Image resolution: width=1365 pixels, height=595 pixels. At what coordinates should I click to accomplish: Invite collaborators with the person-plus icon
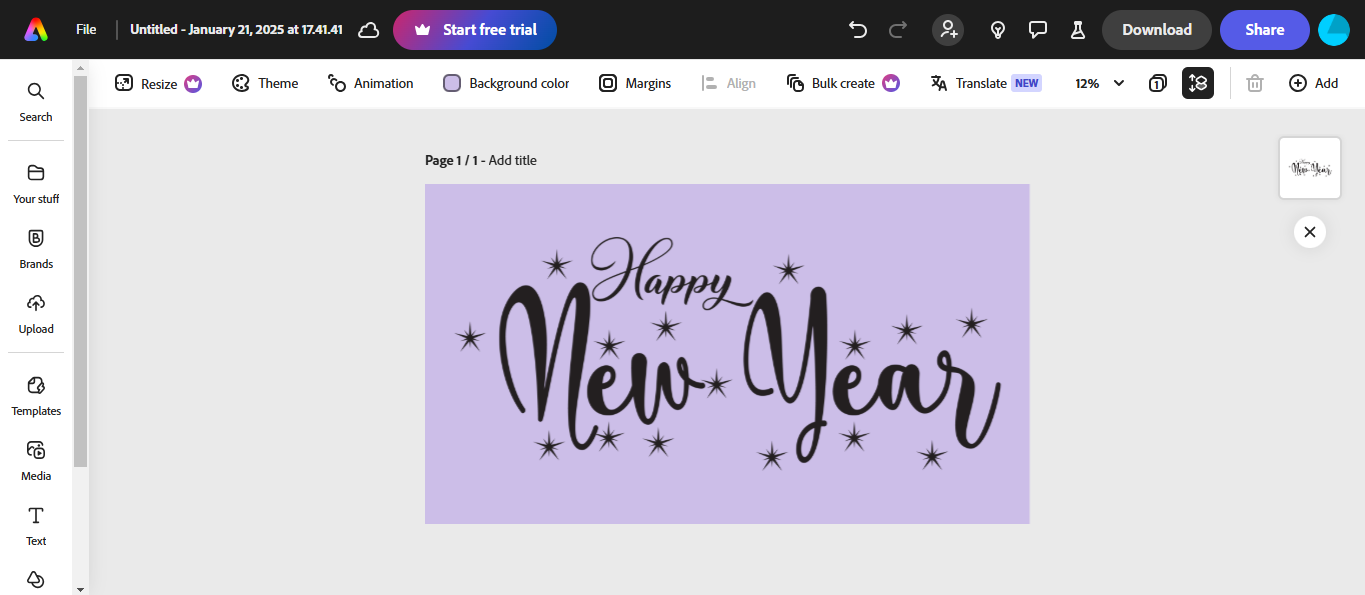pos(948,30)
